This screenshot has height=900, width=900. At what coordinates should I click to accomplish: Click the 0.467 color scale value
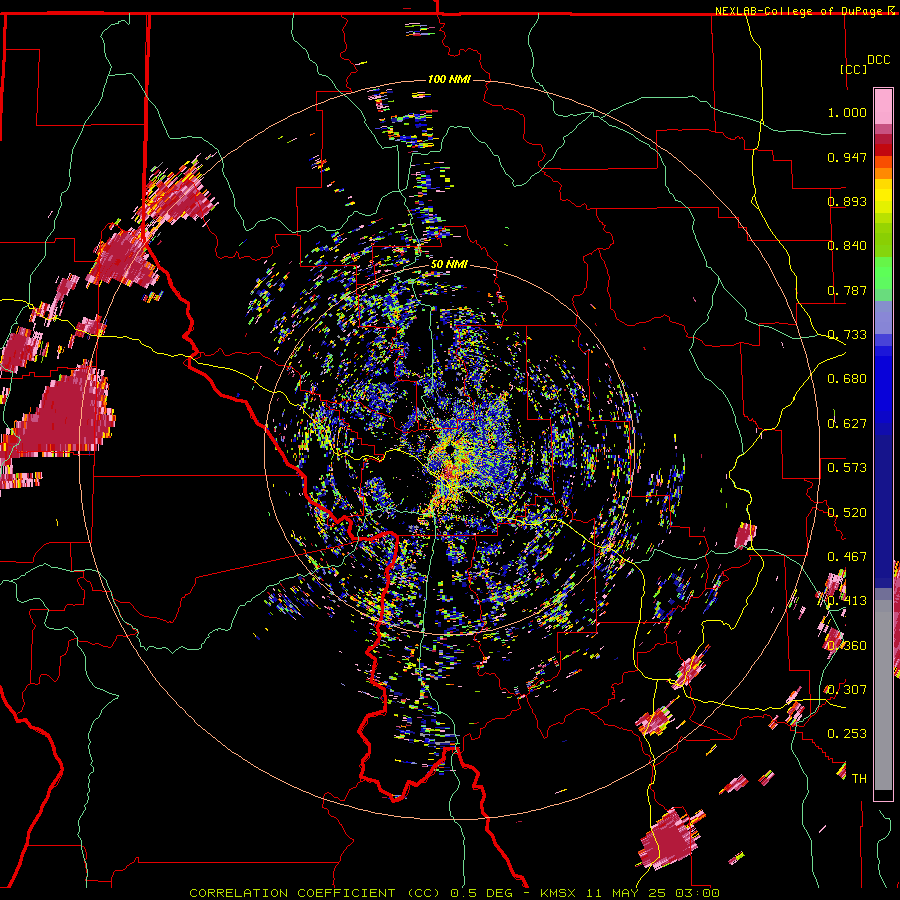(847, 557)
